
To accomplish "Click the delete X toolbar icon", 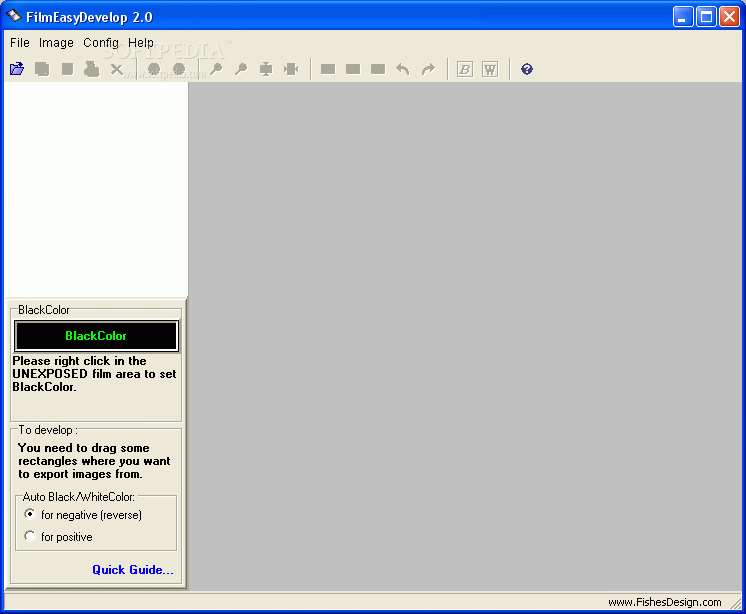I will [117, 69].
